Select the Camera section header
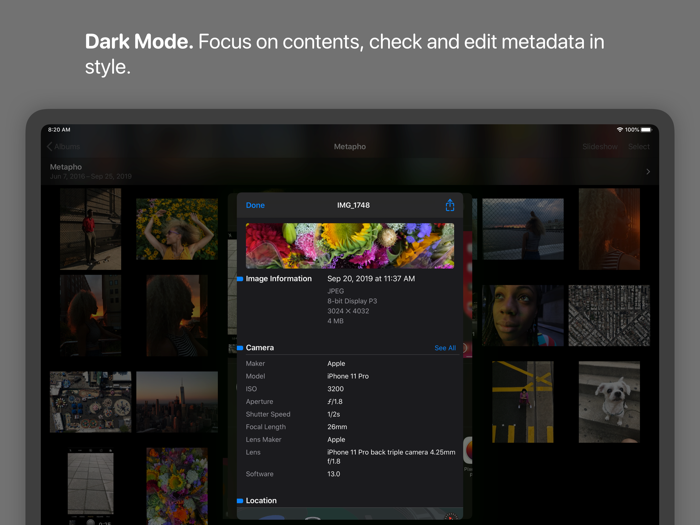700x525 pixels. pyautogui.click(x=260, y=348)
